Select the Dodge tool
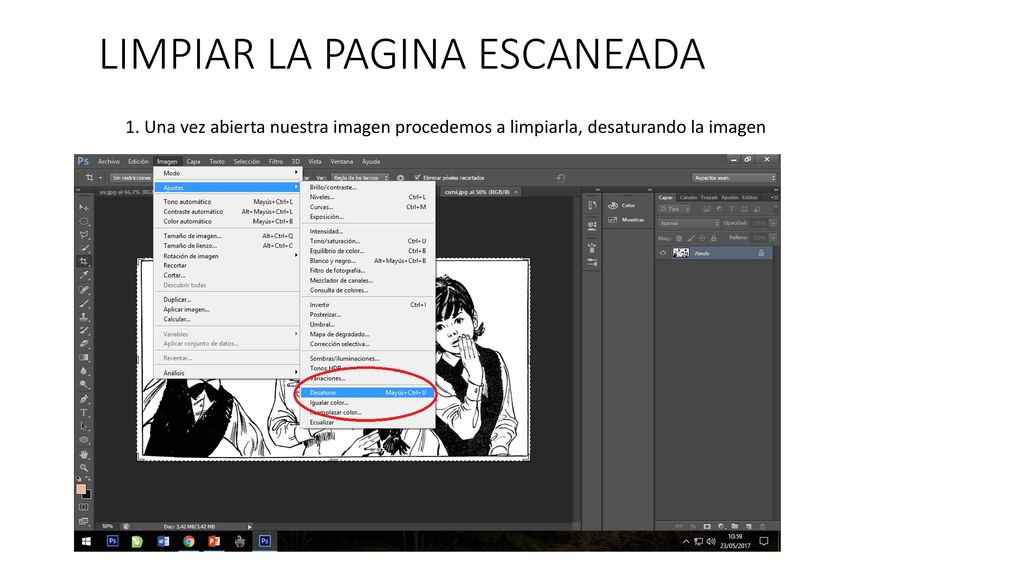 [x=84, y=385]
